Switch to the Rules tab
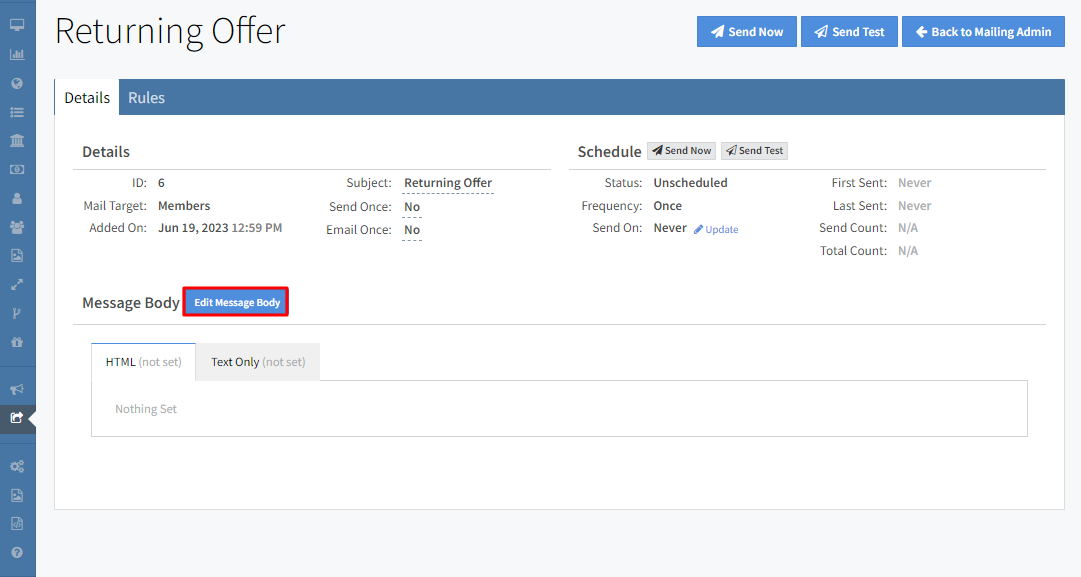Image resolution: width=1081 pixels, height=577 pixels. point(146,98)
